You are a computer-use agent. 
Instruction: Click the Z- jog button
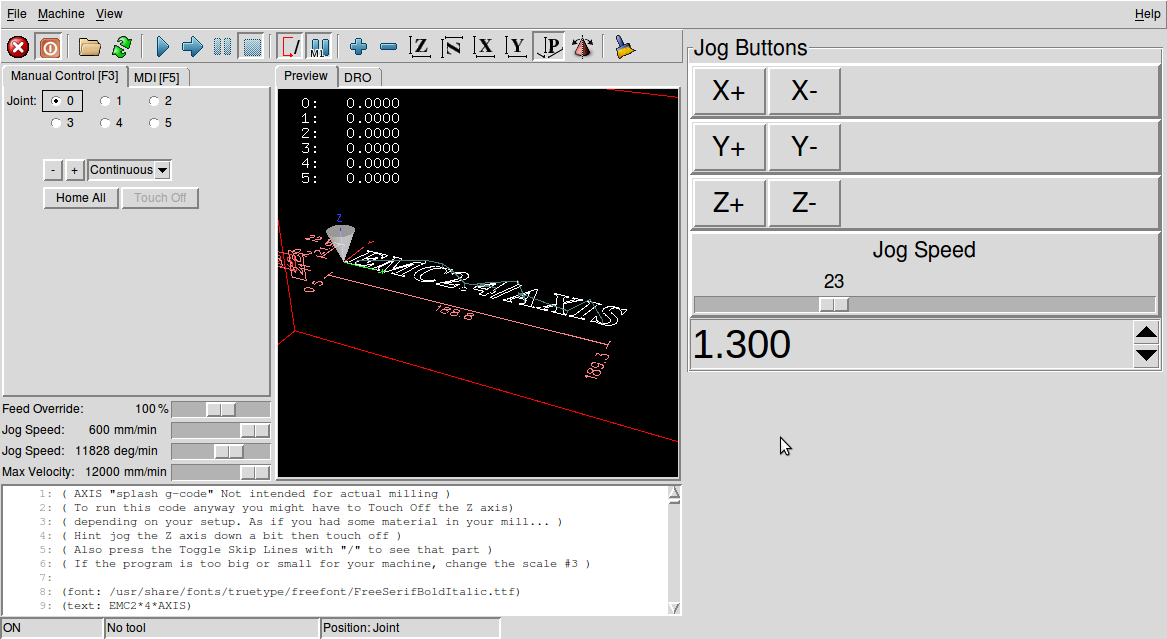tap(805, 202)
